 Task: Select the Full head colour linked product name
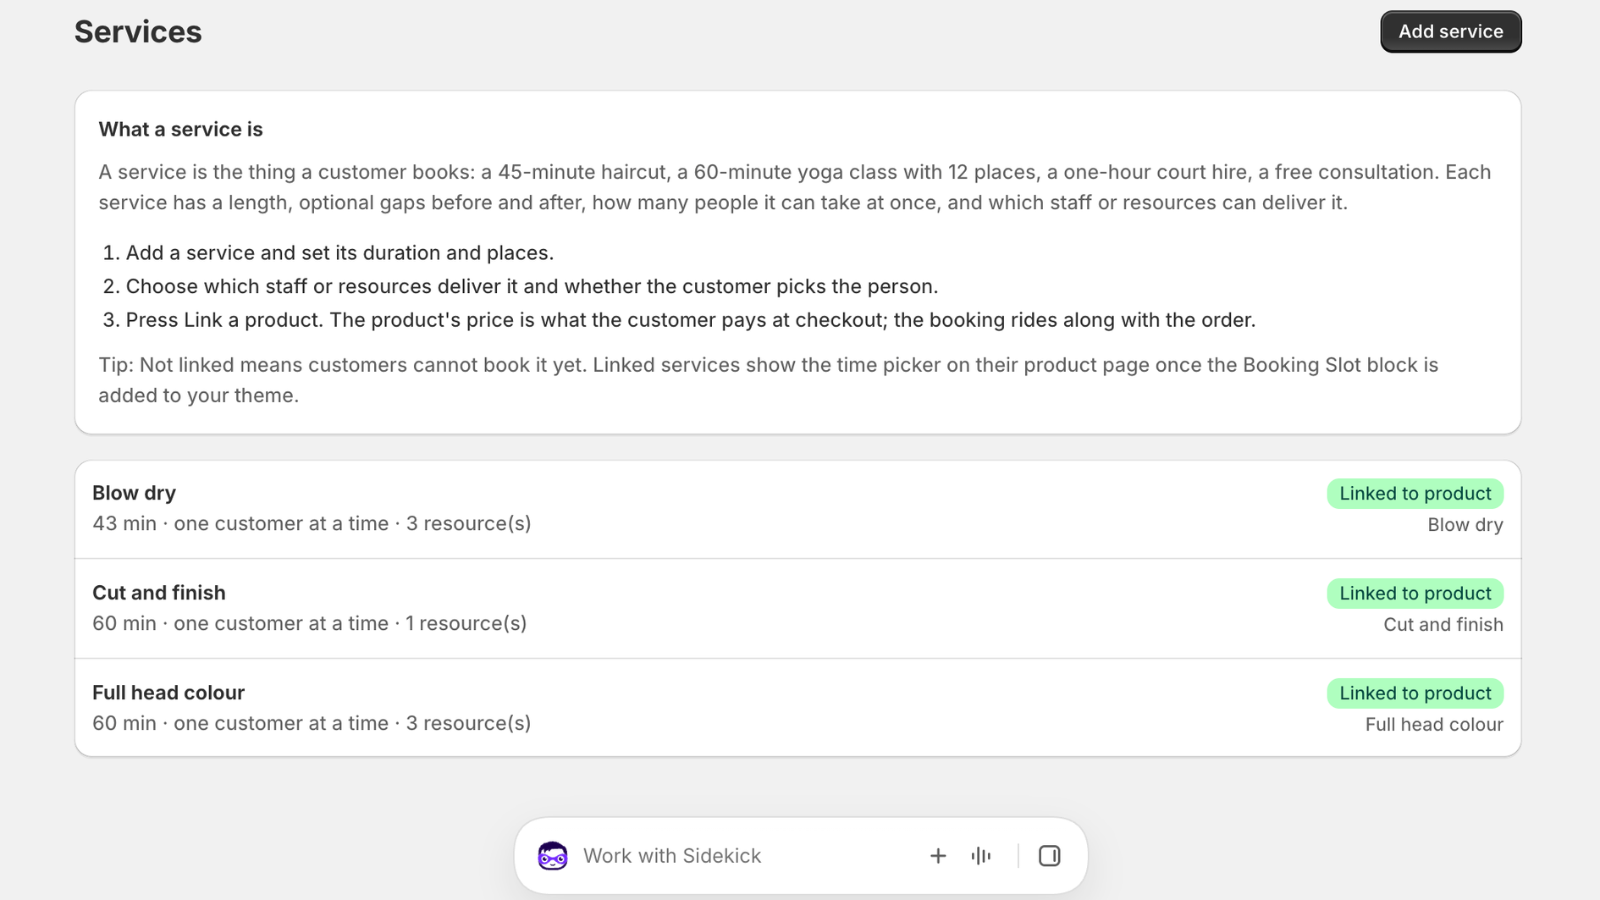tap(1434, 725)
